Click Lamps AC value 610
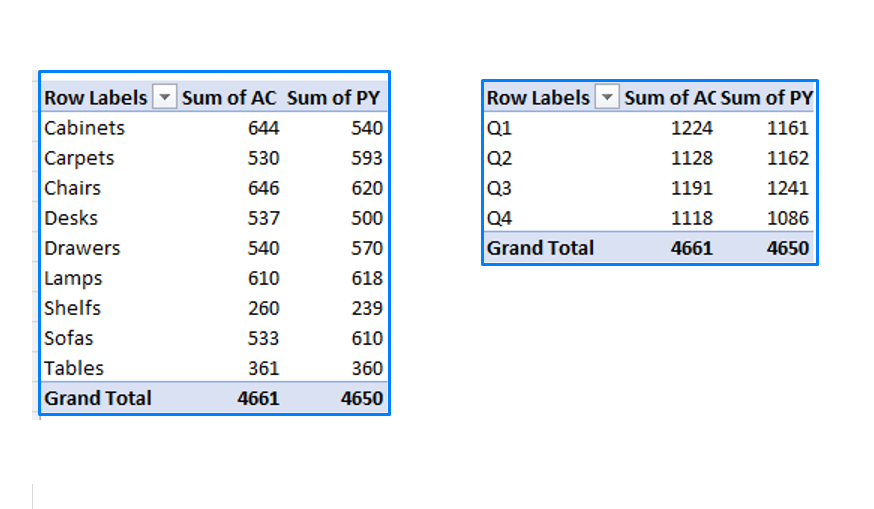This screenshot has width=874, height=509. click(263, 278)
